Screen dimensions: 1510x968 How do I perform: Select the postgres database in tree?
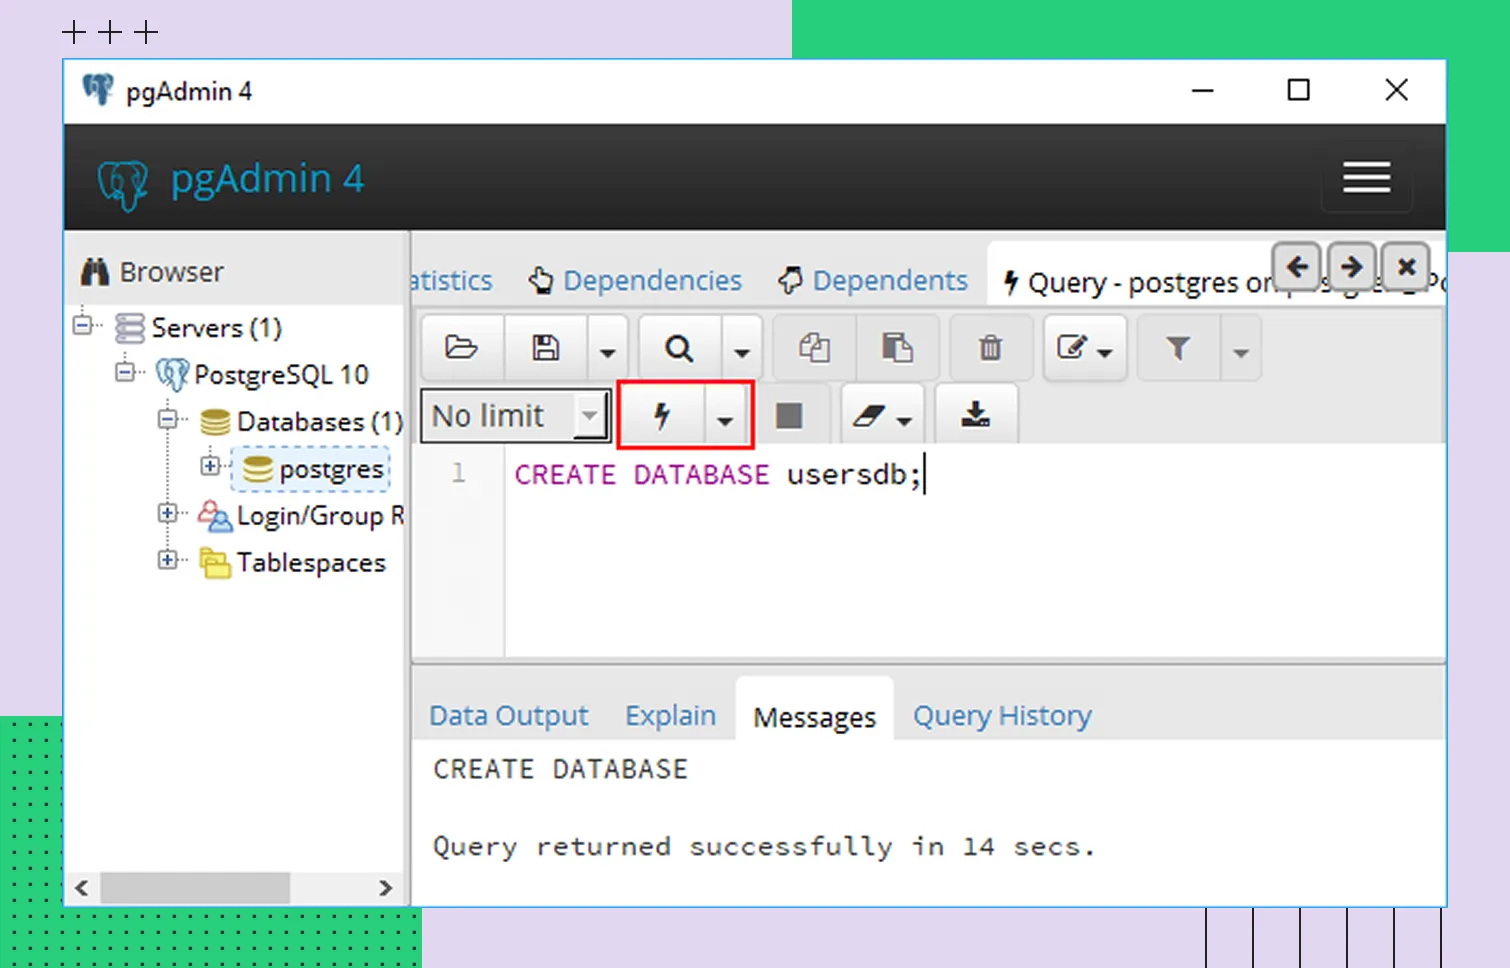[x=330, y=469]
